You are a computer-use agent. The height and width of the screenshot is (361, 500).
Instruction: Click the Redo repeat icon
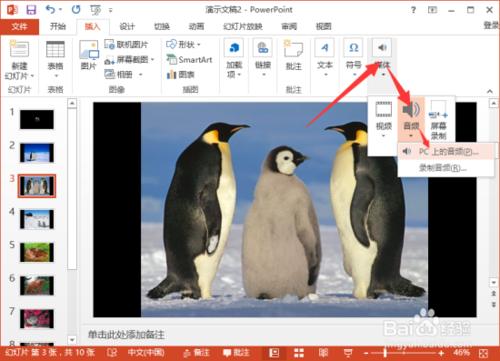point(76,10)
